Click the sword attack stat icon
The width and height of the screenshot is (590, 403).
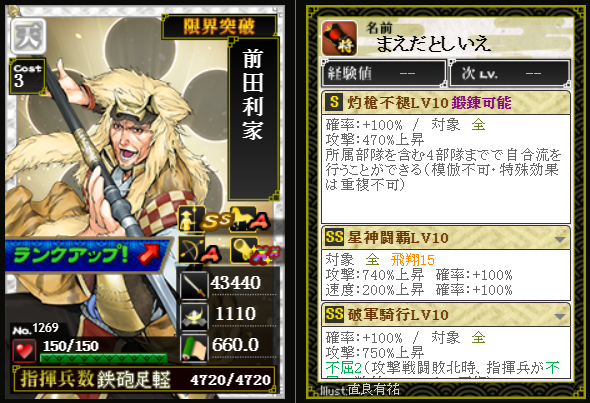193,286
